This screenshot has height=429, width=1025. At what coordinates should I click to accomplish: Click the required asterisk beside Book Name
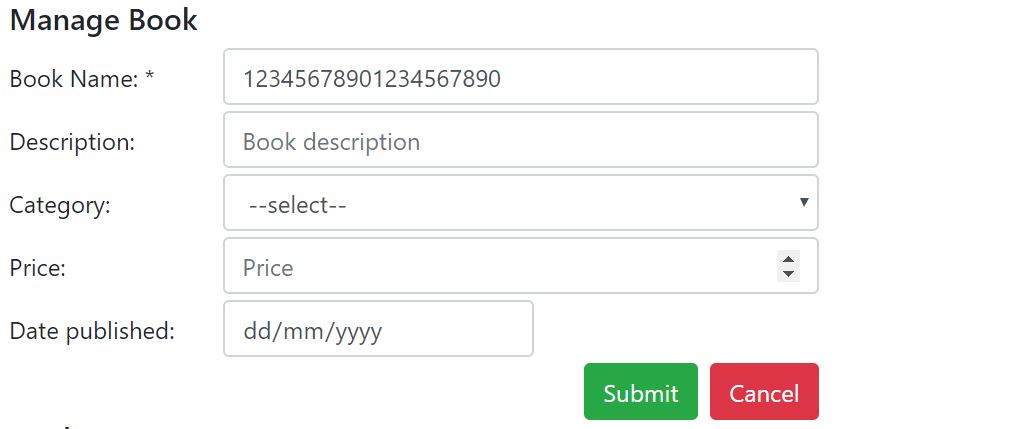(150, 78)
